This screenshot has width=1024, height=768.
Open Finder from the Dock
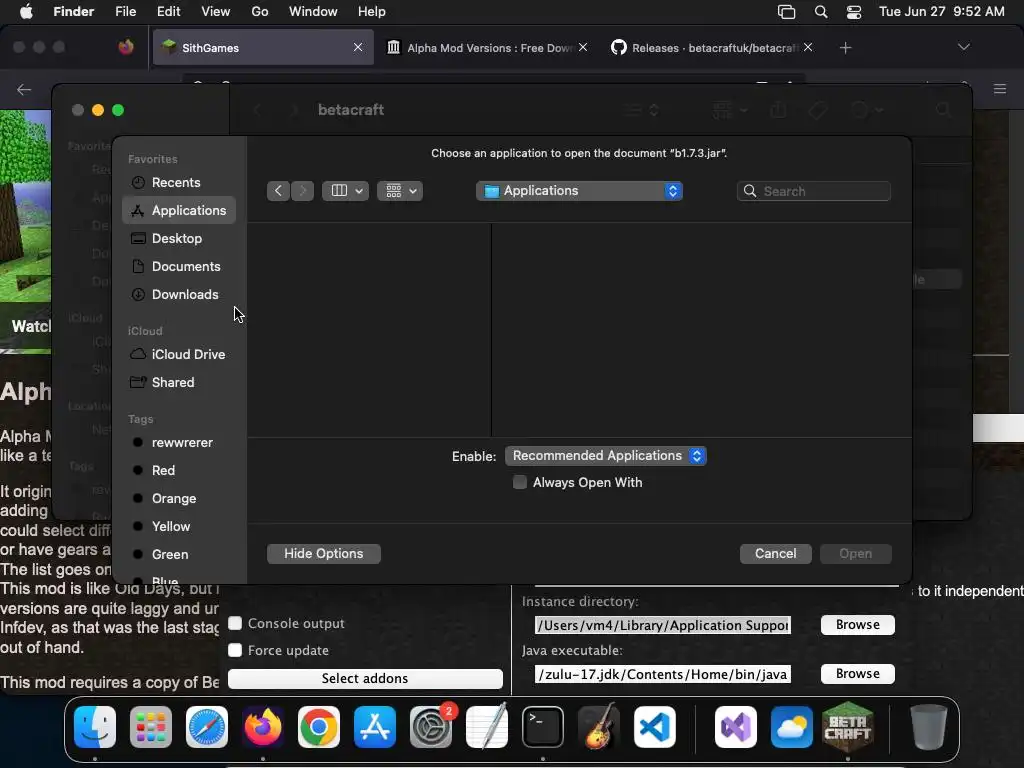pyautogui.click(x=95, y=727)
